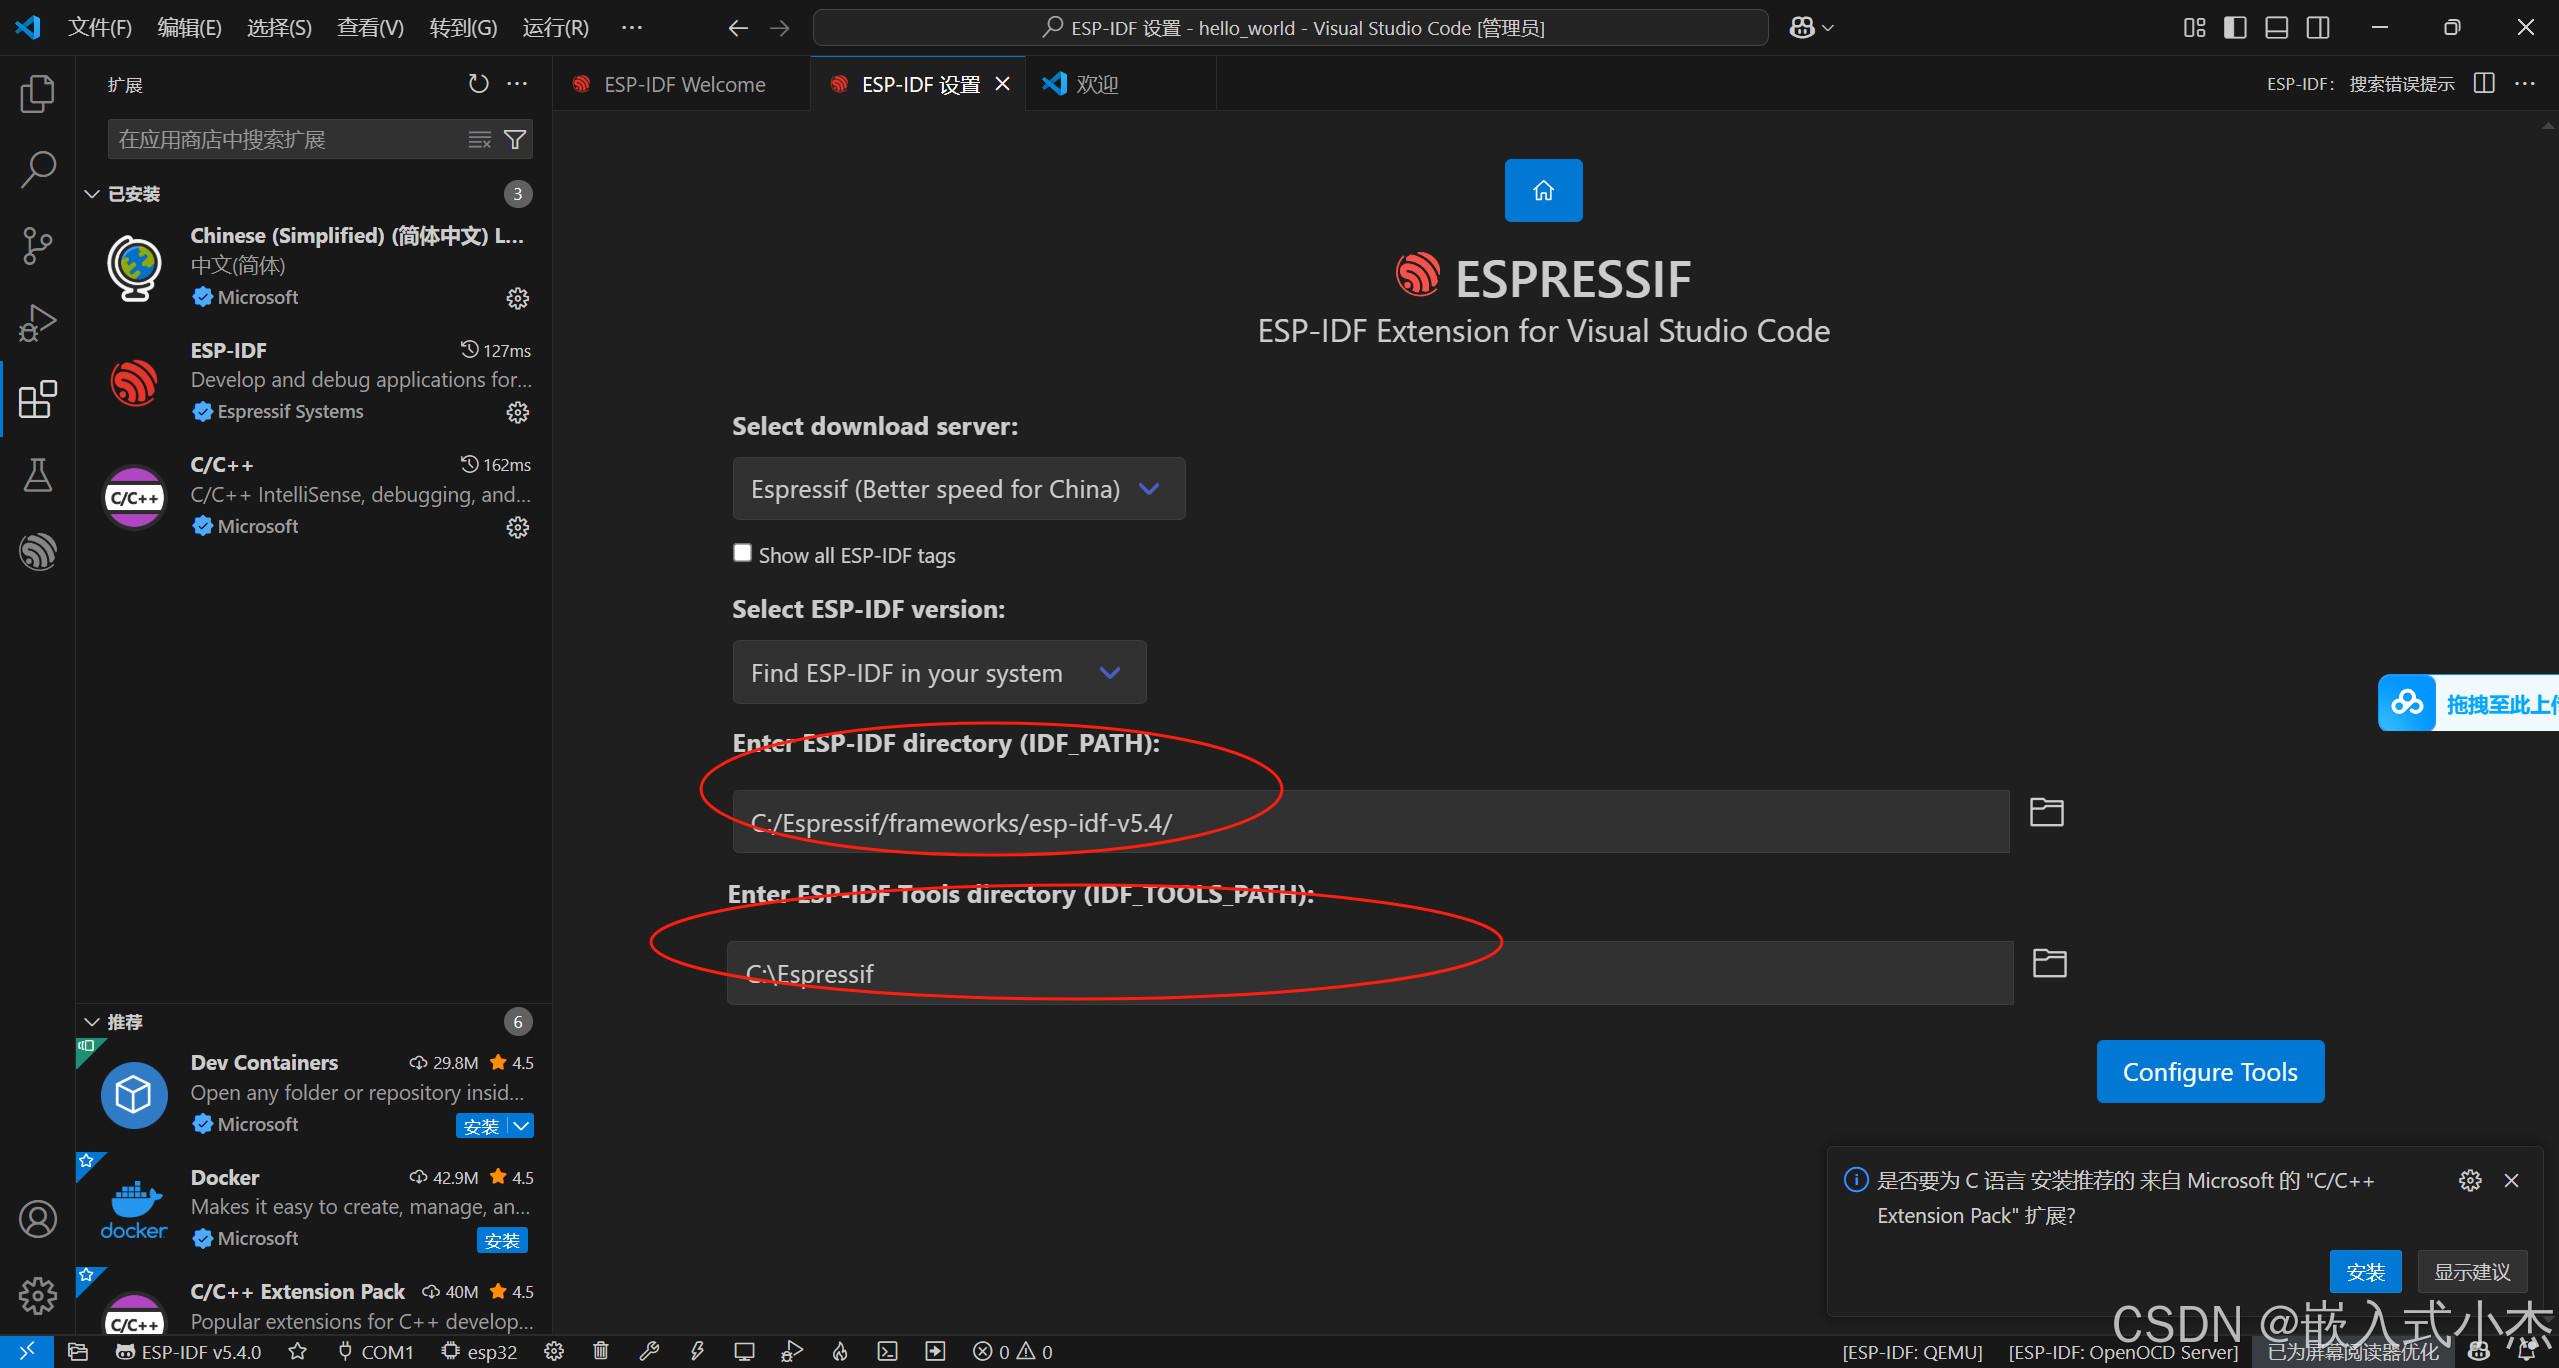Click the Home icon on the settings page
The image size is (2559, 1368).
pos(1543,190)
